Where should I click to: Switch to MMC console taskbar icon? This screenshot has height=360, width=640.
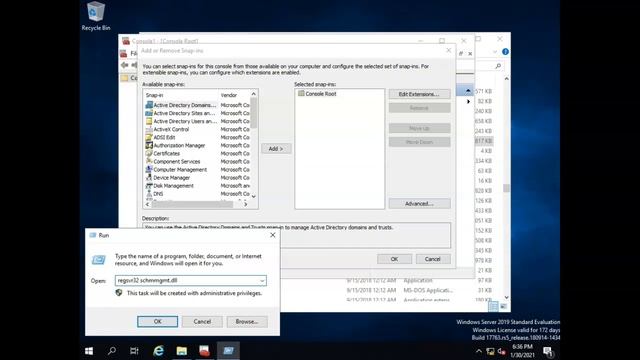204,351
